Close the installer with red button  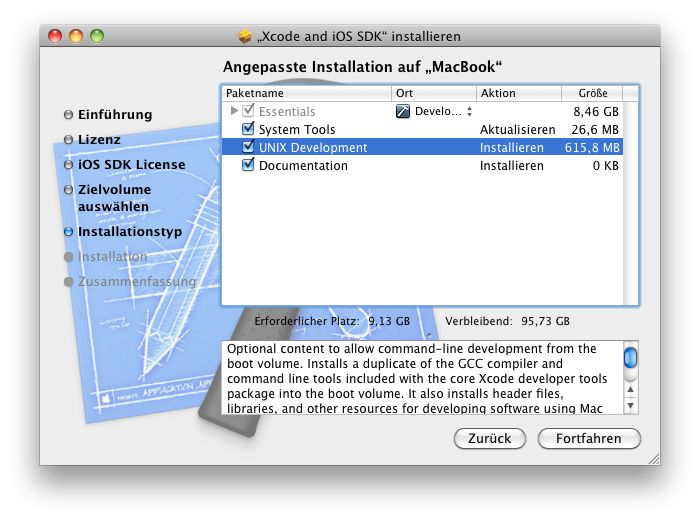point(55,36)
